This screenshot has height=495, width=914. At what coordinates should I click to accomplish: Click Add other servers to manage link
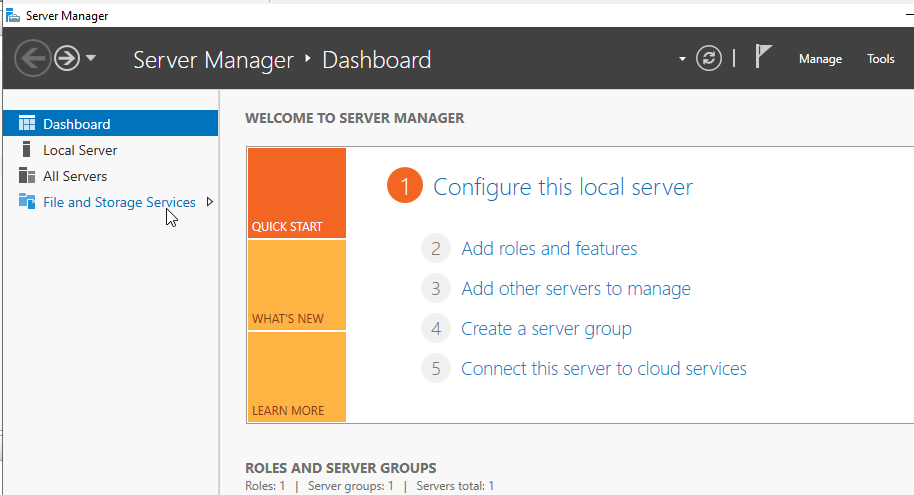click(576, 289)
